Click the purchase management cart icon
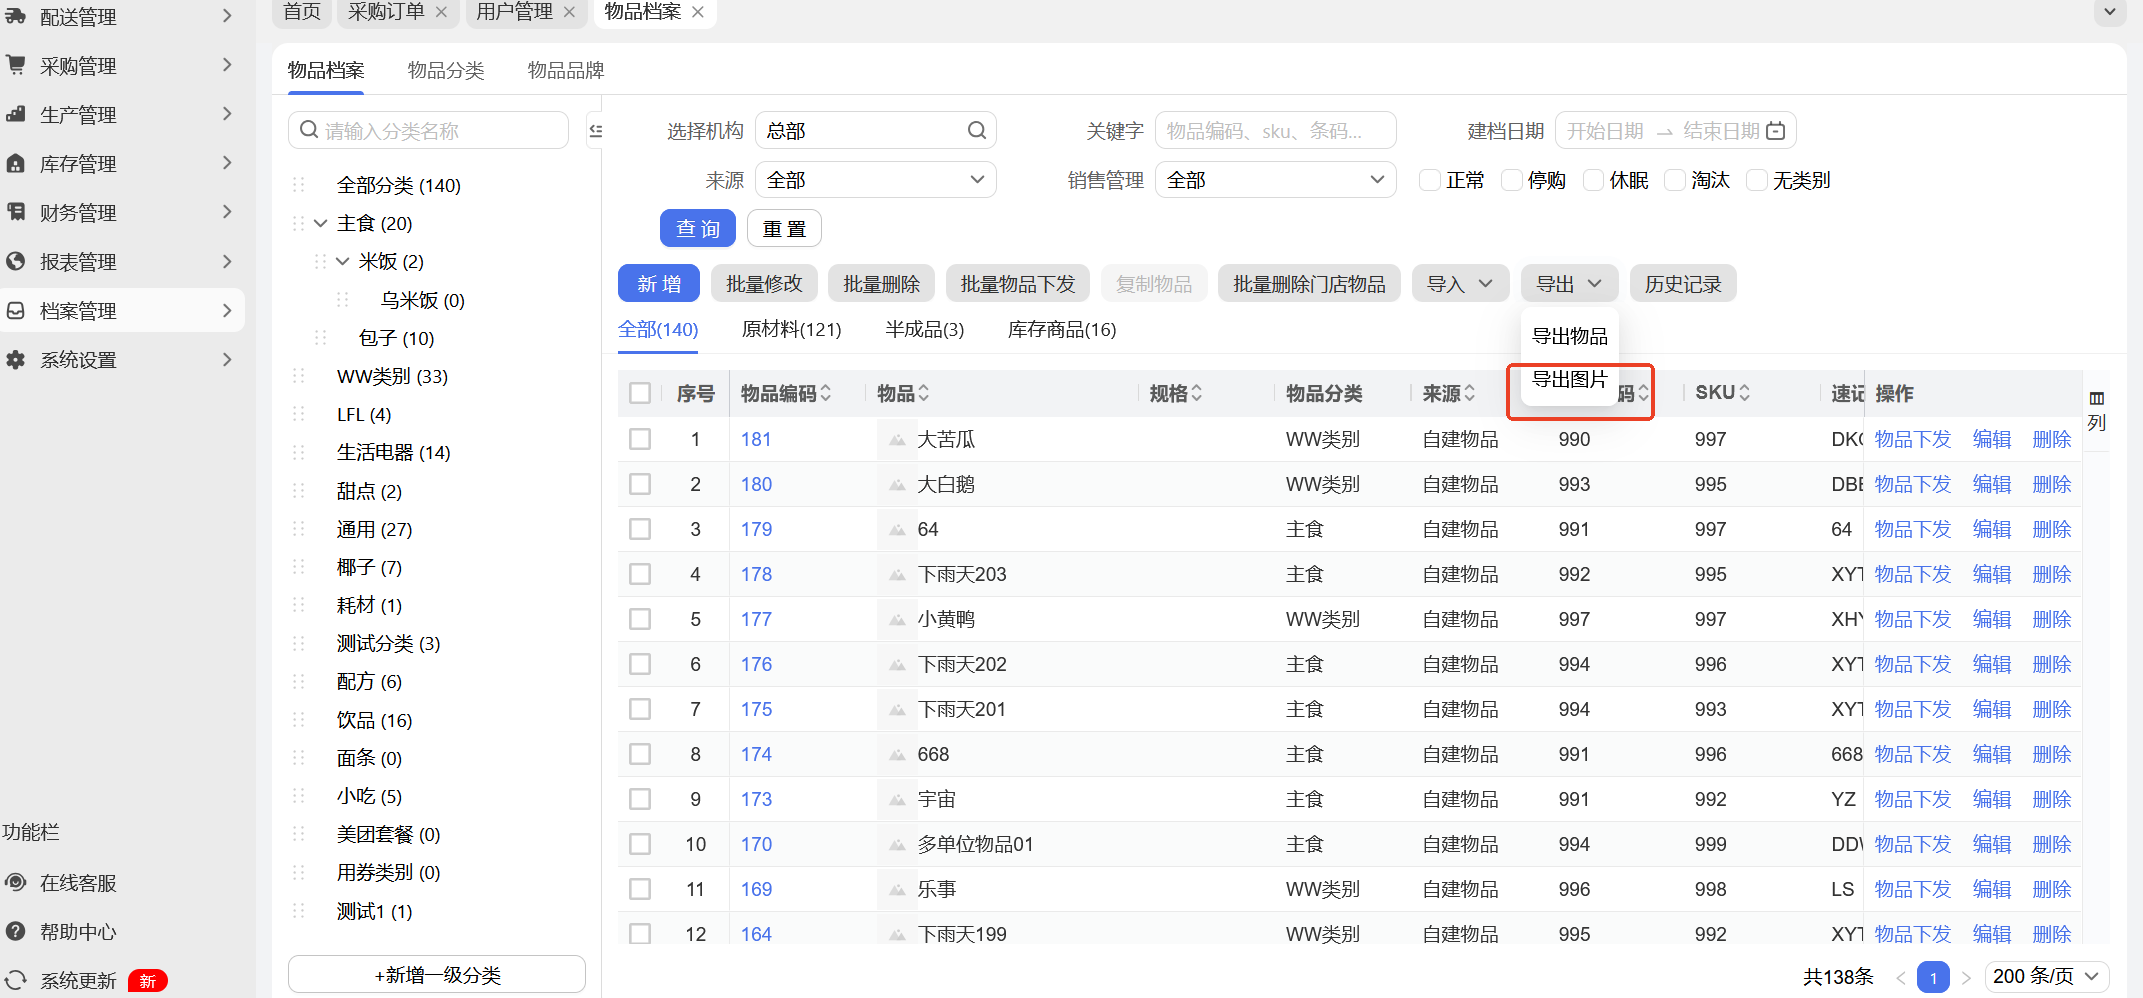The height and width of the screenshot is (998, 2143). pyautogui.click(x=16, y=65)
